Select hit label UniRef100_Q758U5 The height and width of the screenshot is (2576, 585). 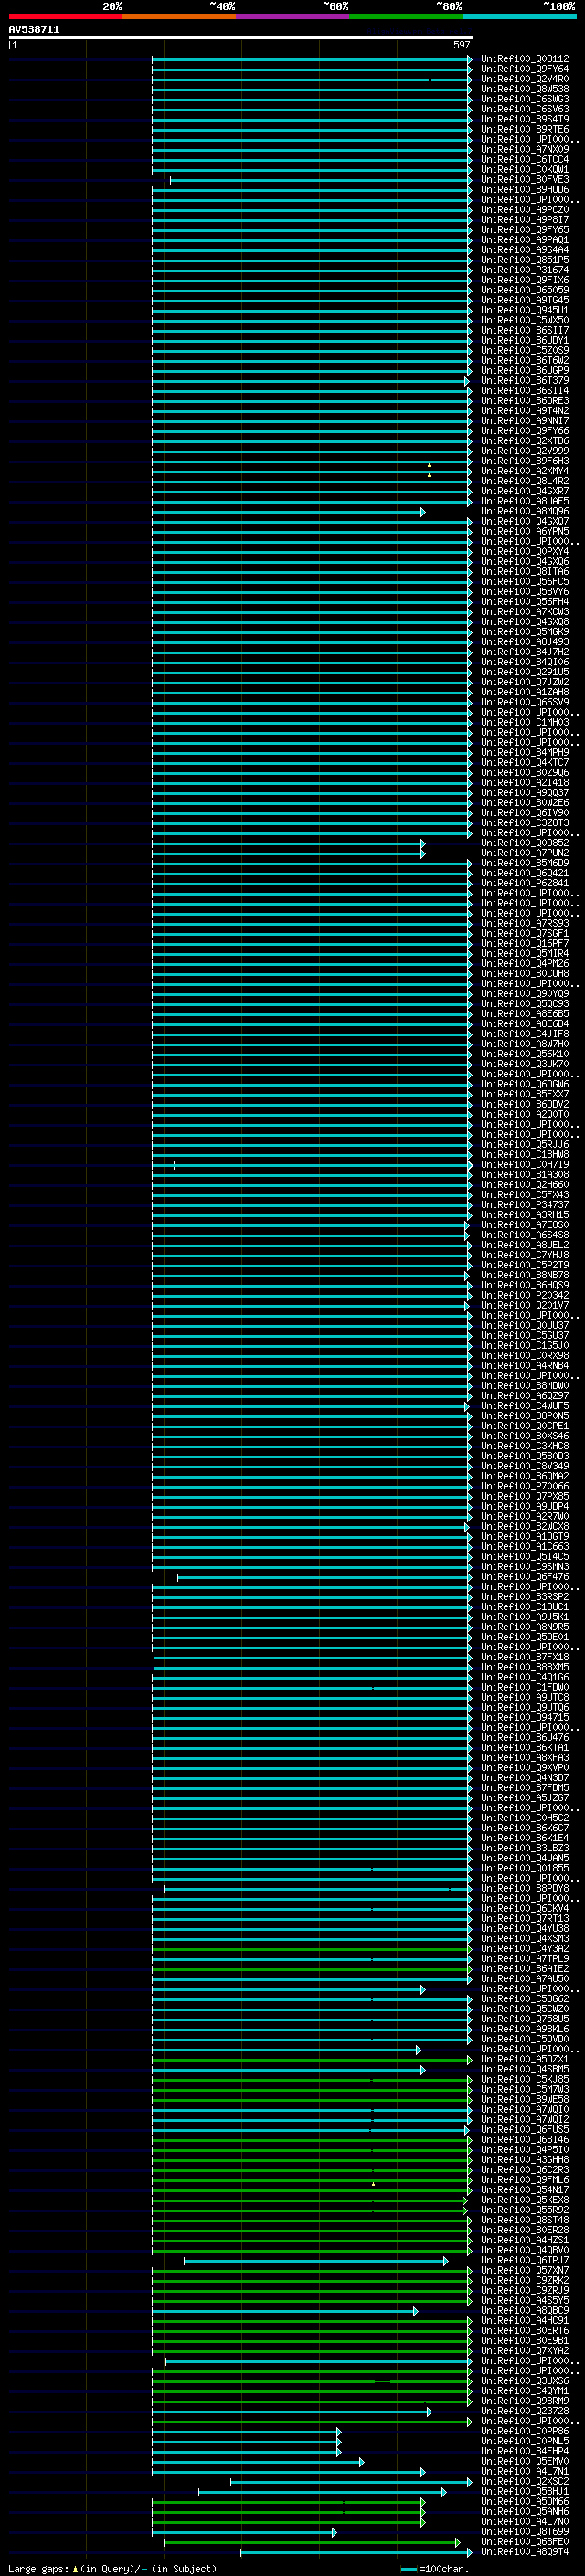point(525,2019)
